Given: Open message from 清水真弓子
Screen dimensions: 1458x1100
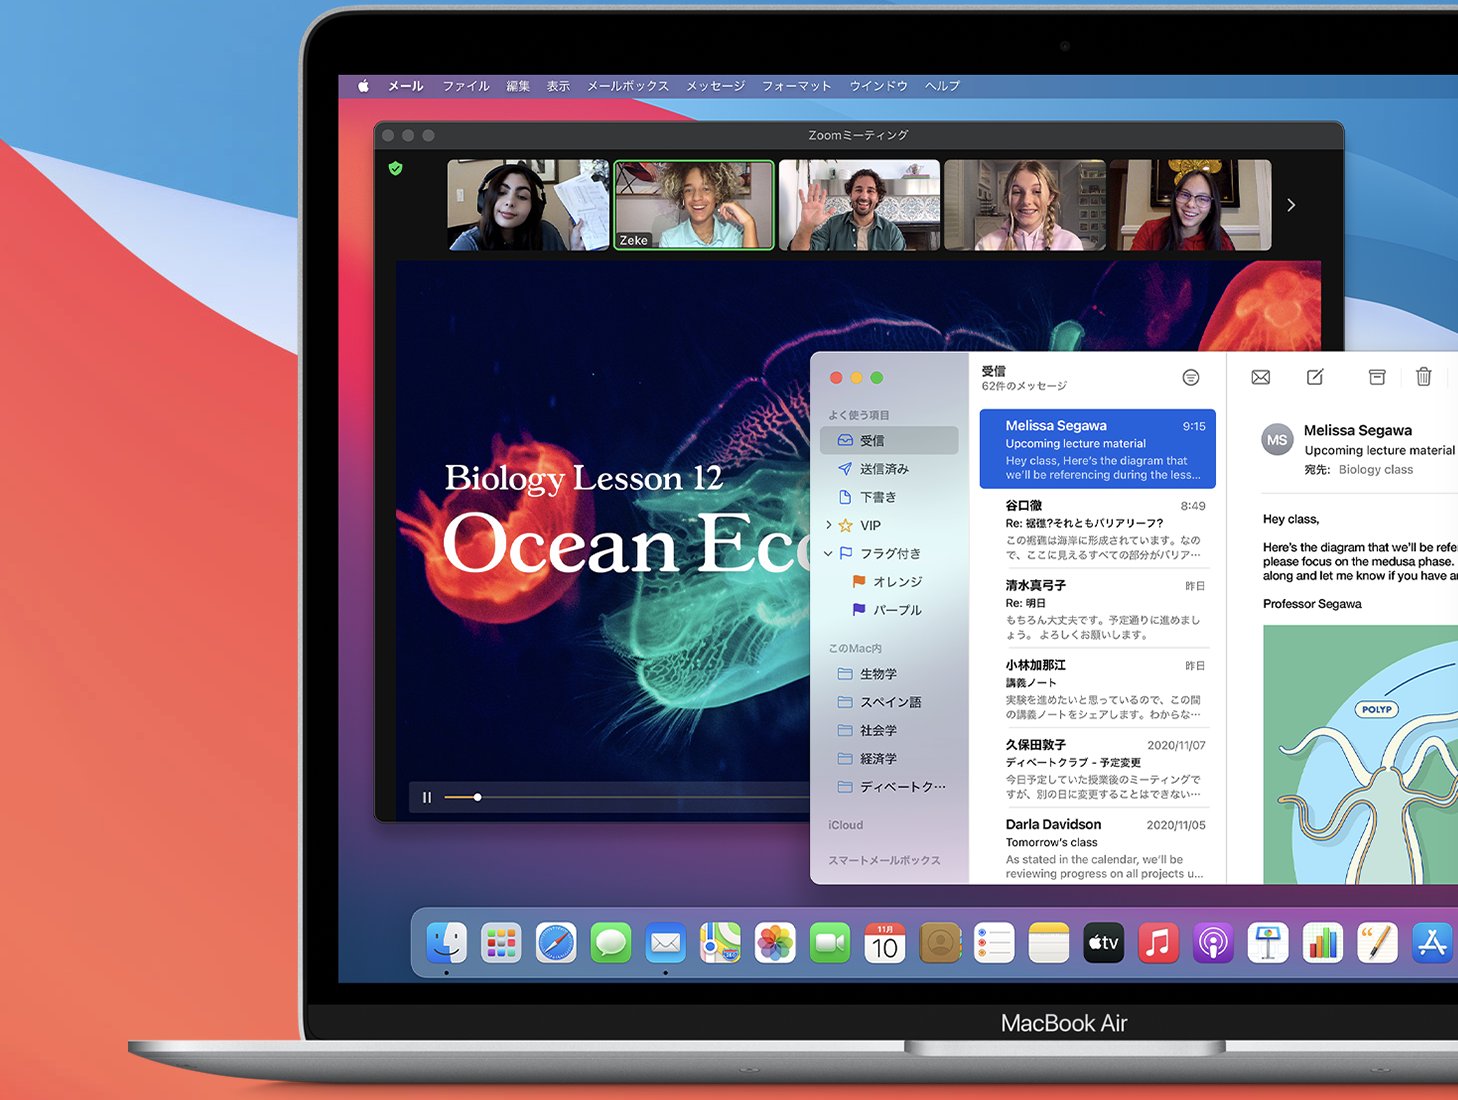Looking at the screenshot, I should 1097,609.
